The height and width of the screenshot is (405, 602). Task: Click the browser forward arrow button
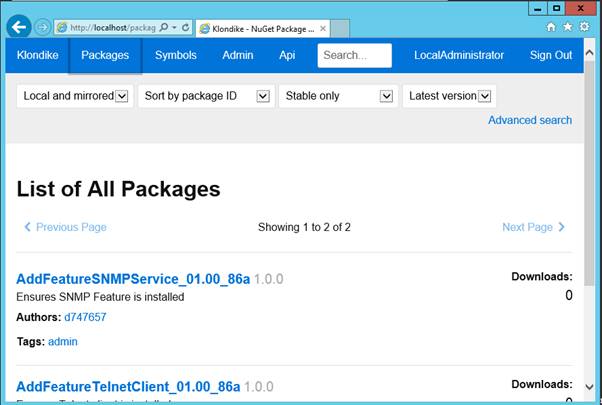pyautogui.click(x=42, y=28)
